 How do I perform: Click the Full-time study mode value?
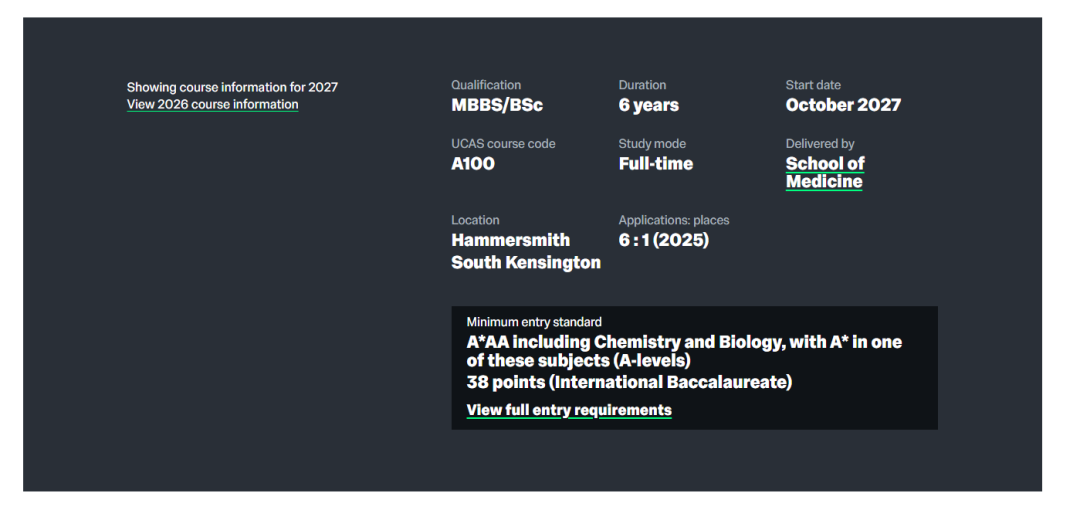tap(655, 164)
